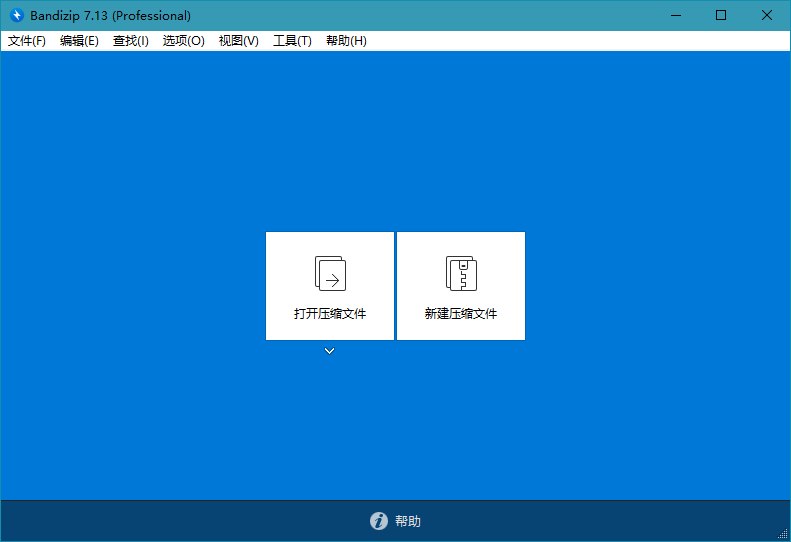Open the 文件(F) menu

(x=27, y=41)
